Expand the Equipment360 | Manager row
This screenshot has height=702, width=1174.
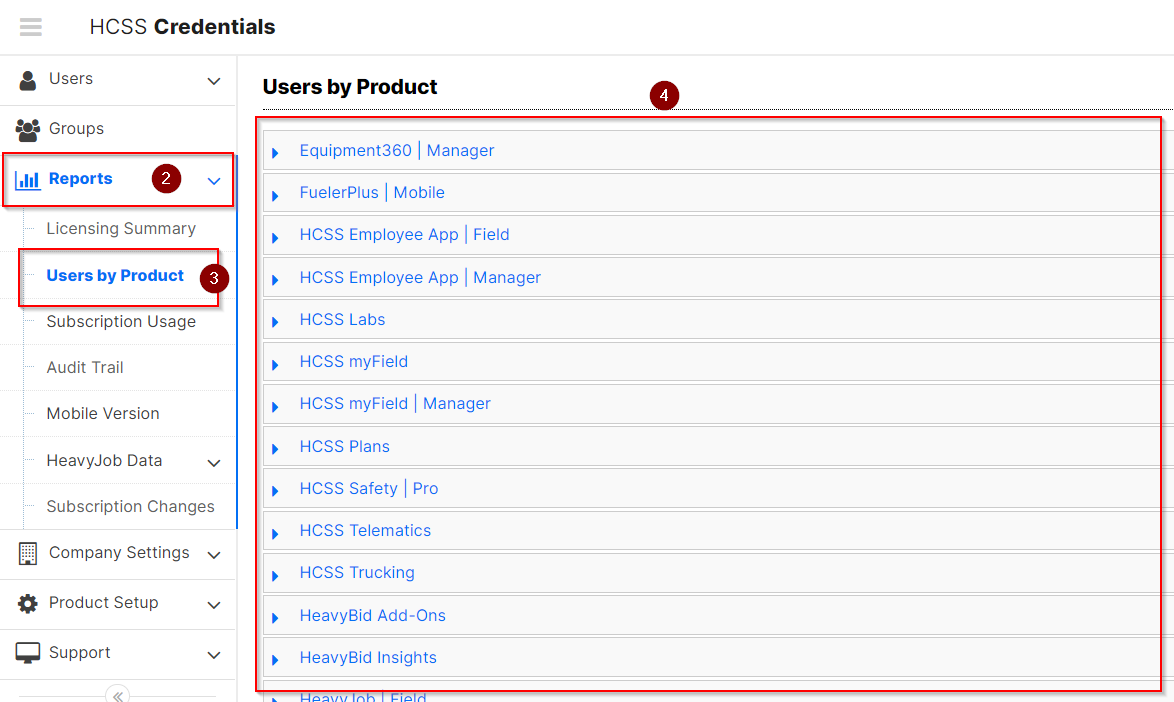pos(276,151)
